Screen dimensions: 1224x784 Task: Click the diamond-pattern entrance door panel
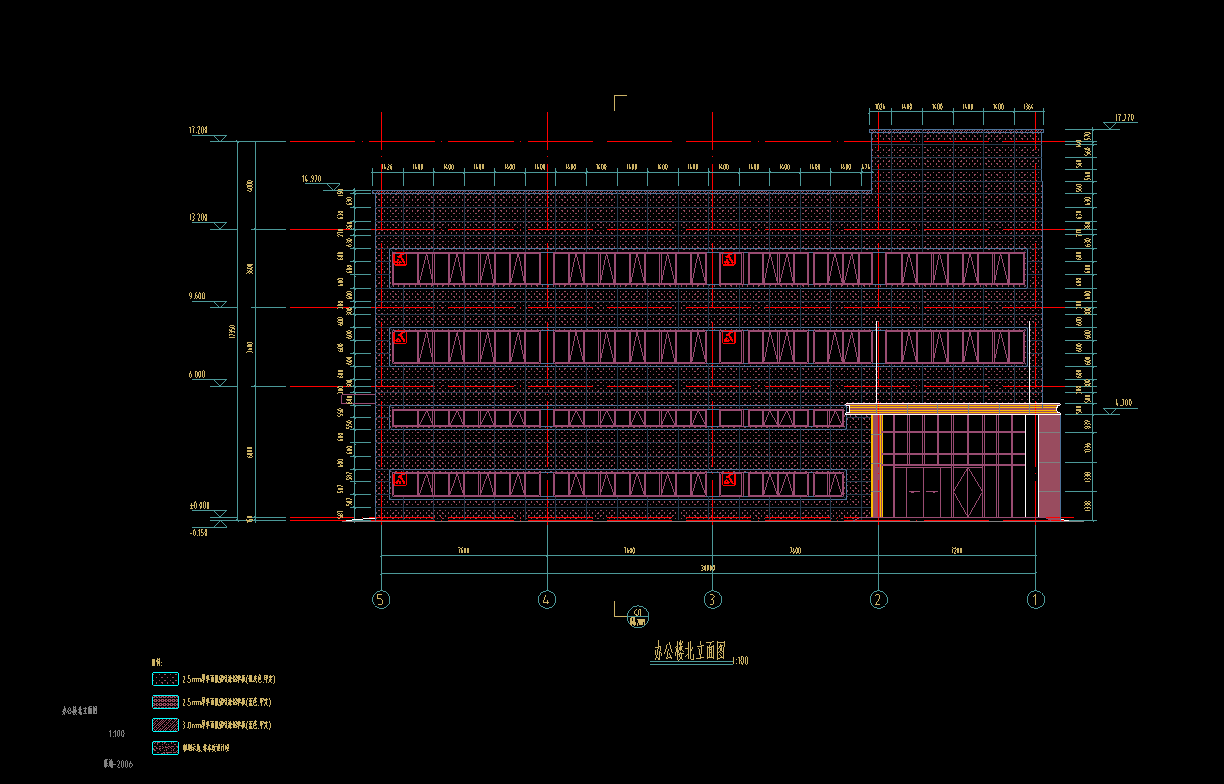pos(969,493)
